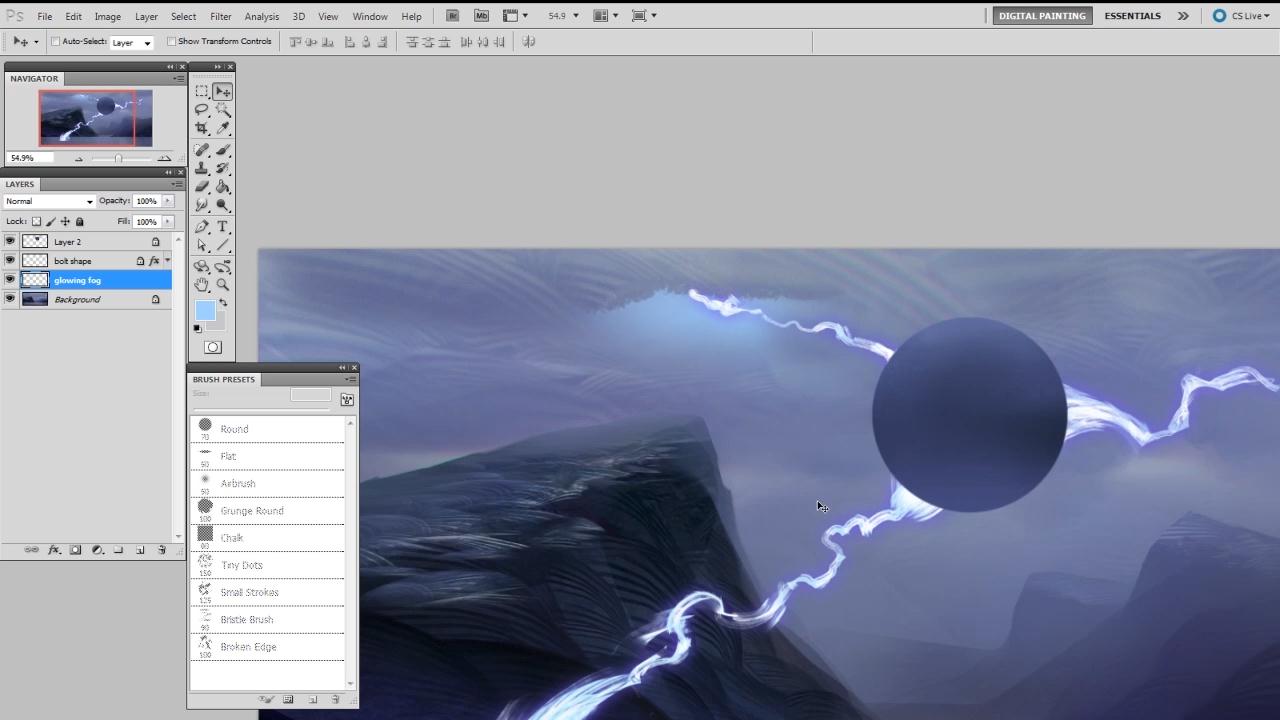The image size is (1280, 720).
Task: Hide the bolt shape layer
Action: point(10,260)
